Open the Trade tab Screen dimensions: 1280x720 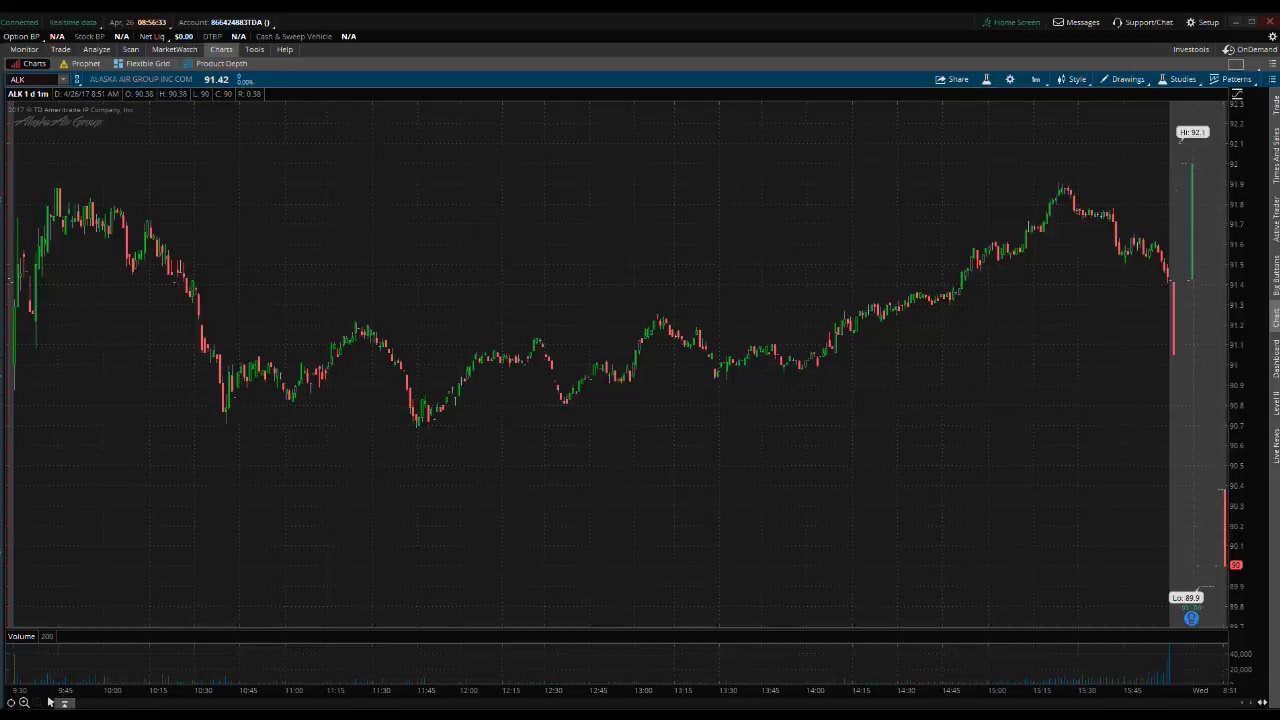point(61,49)
